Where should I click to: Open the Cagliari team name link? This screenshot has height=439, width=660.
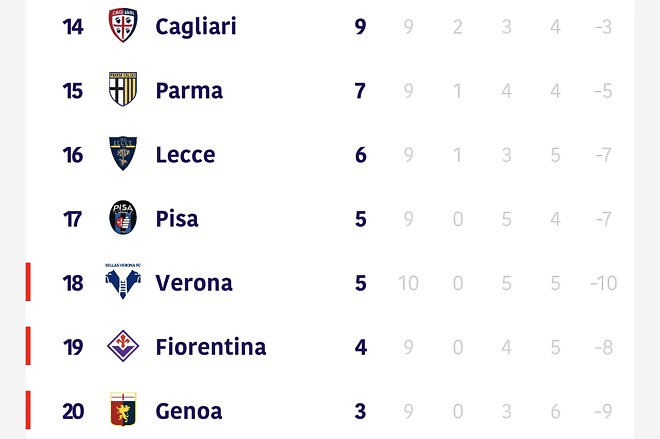pos(196,27)
